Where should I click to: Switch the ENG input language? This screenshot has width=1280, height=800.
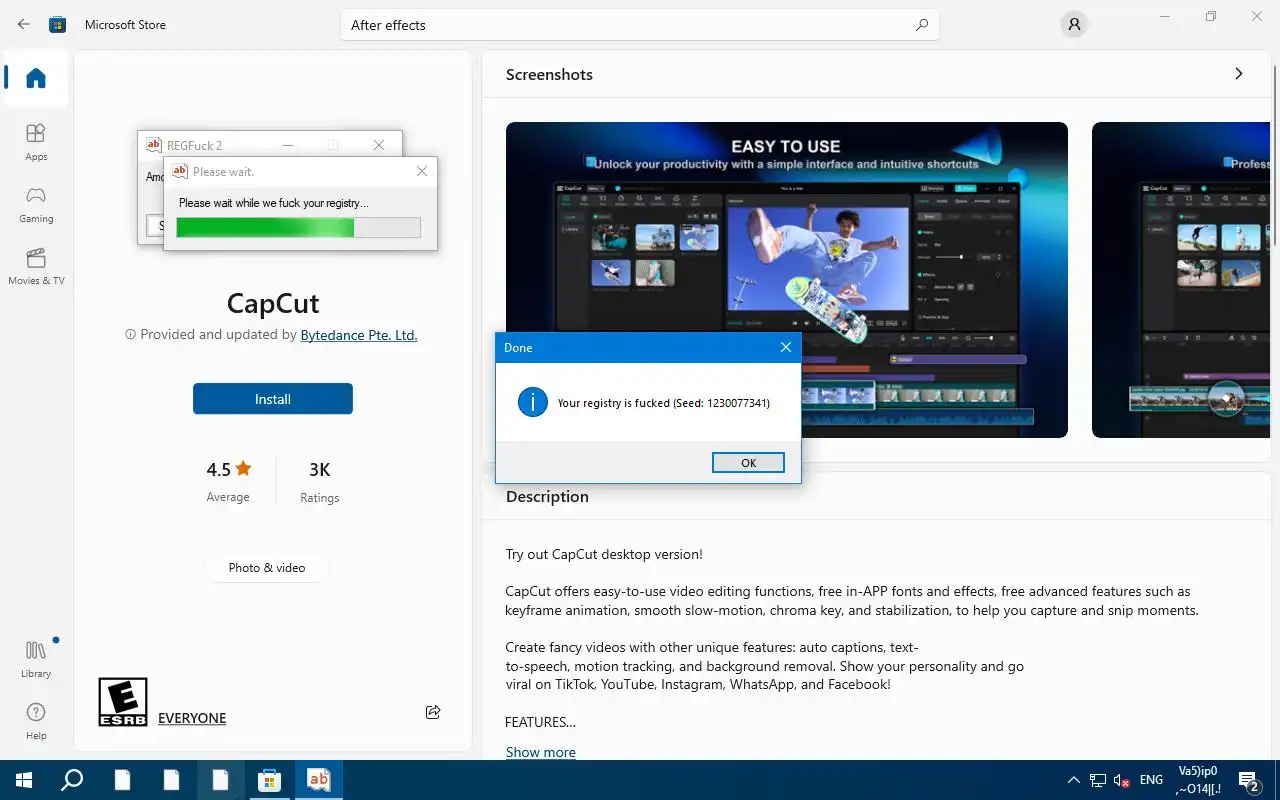click(1151, 780)
